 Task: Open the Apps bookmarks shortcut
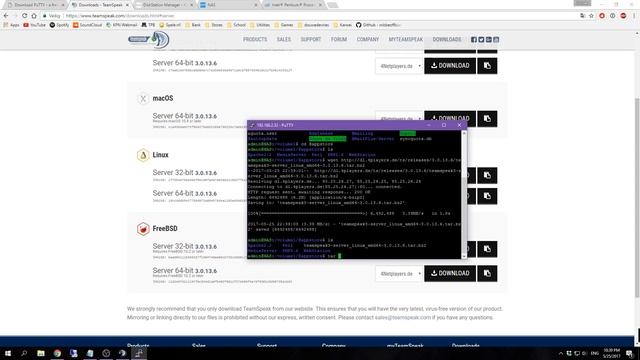pyautogui.click(x=11, y=25)
